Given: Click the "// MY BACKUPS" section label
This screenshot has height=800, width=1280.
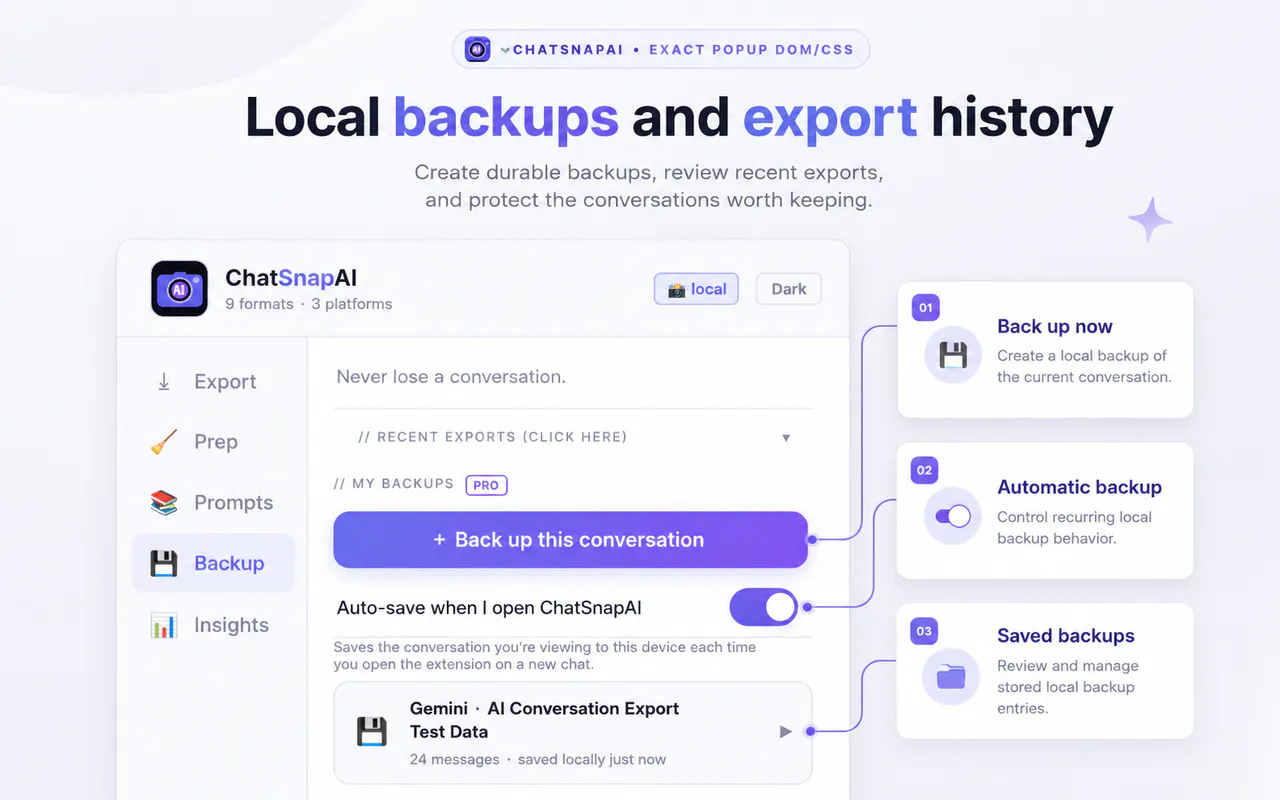Looking at the screenshot, I should coord(394,484).
